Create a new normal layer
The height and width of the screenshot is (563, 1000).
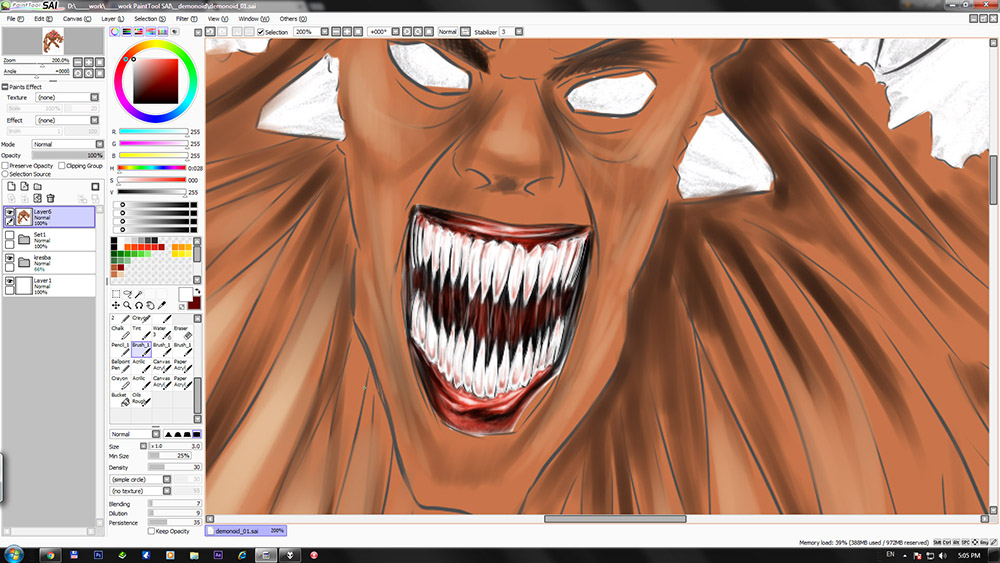click(11, 187)
